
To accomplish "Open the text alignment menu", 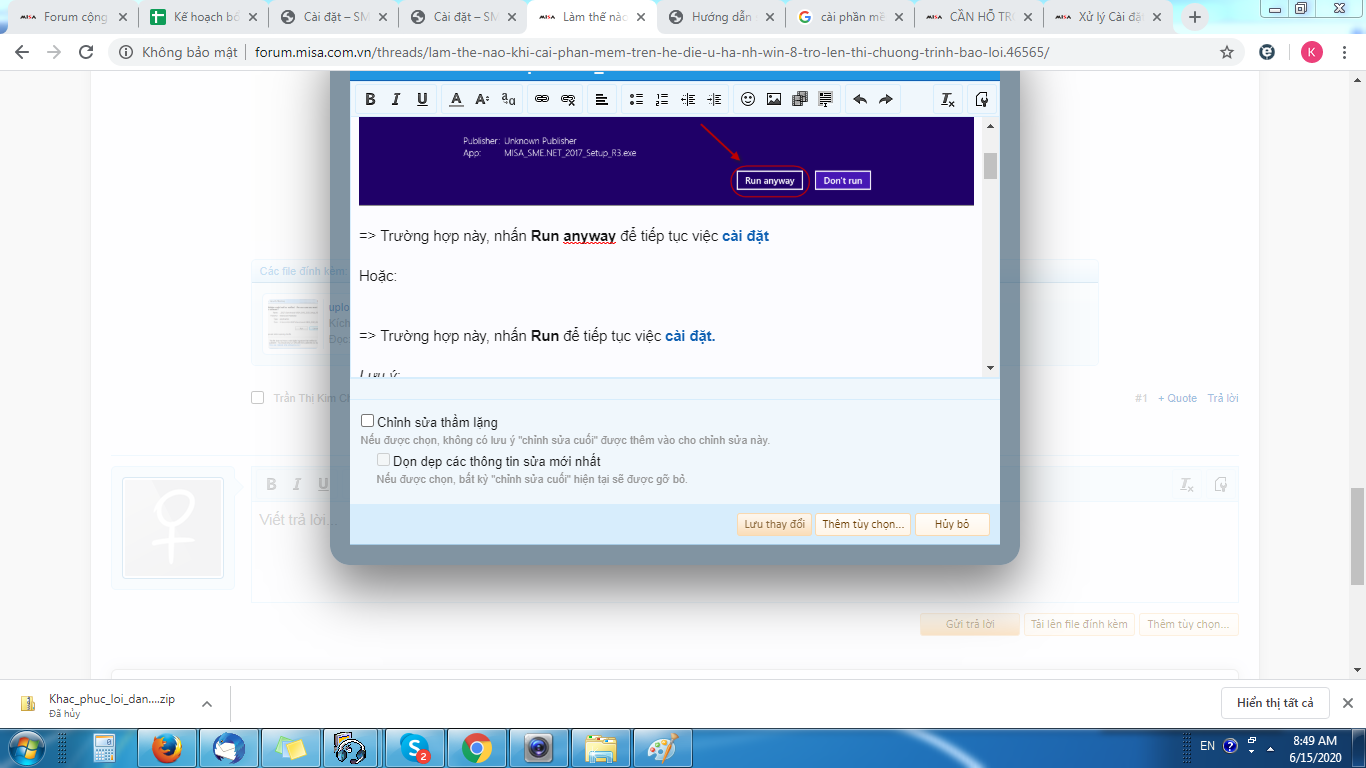I will click(x=602, y=99).
